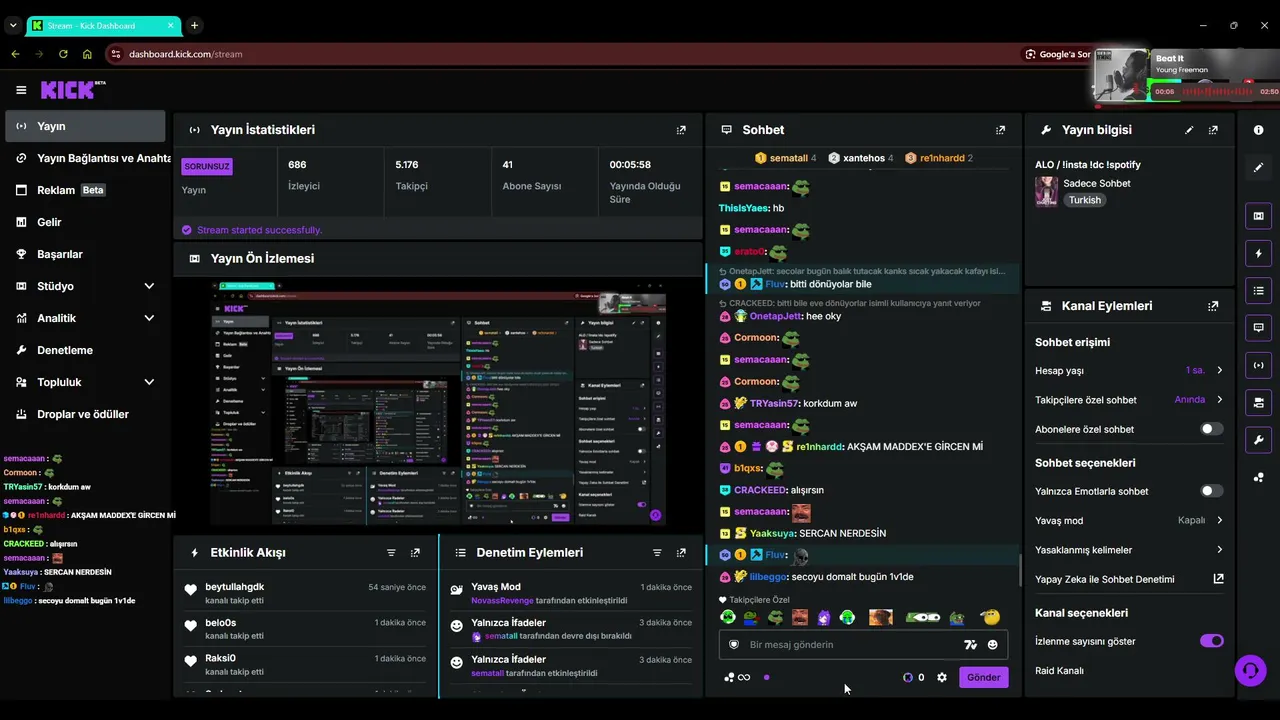Toggle the chat bubble widget icon
Viewport: 1280px width, 720px height.
1258,328
